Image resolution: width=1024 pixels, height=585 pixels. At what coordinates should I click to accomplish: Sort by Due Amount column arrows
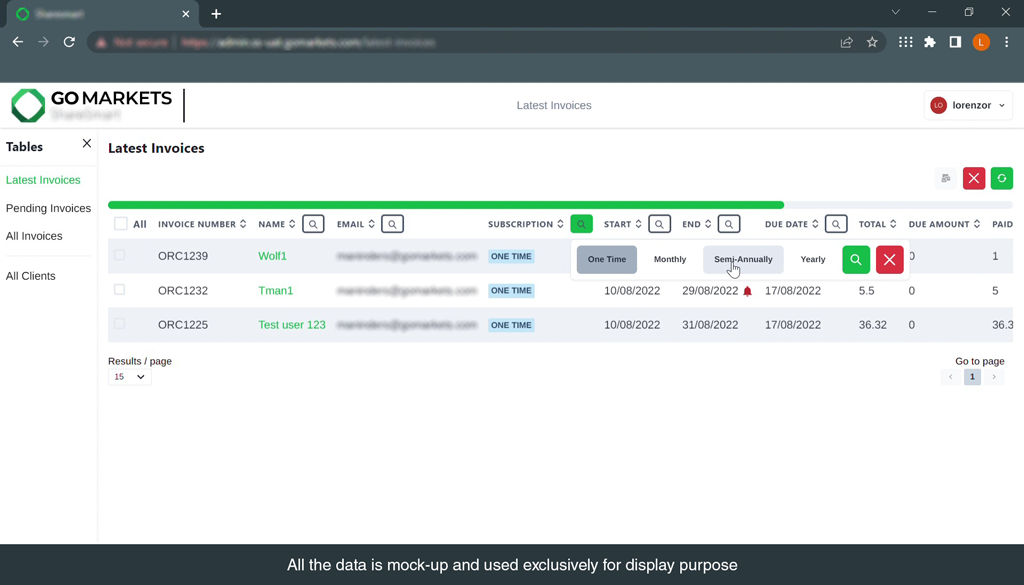pyautogui.click(x=977, y=224)
